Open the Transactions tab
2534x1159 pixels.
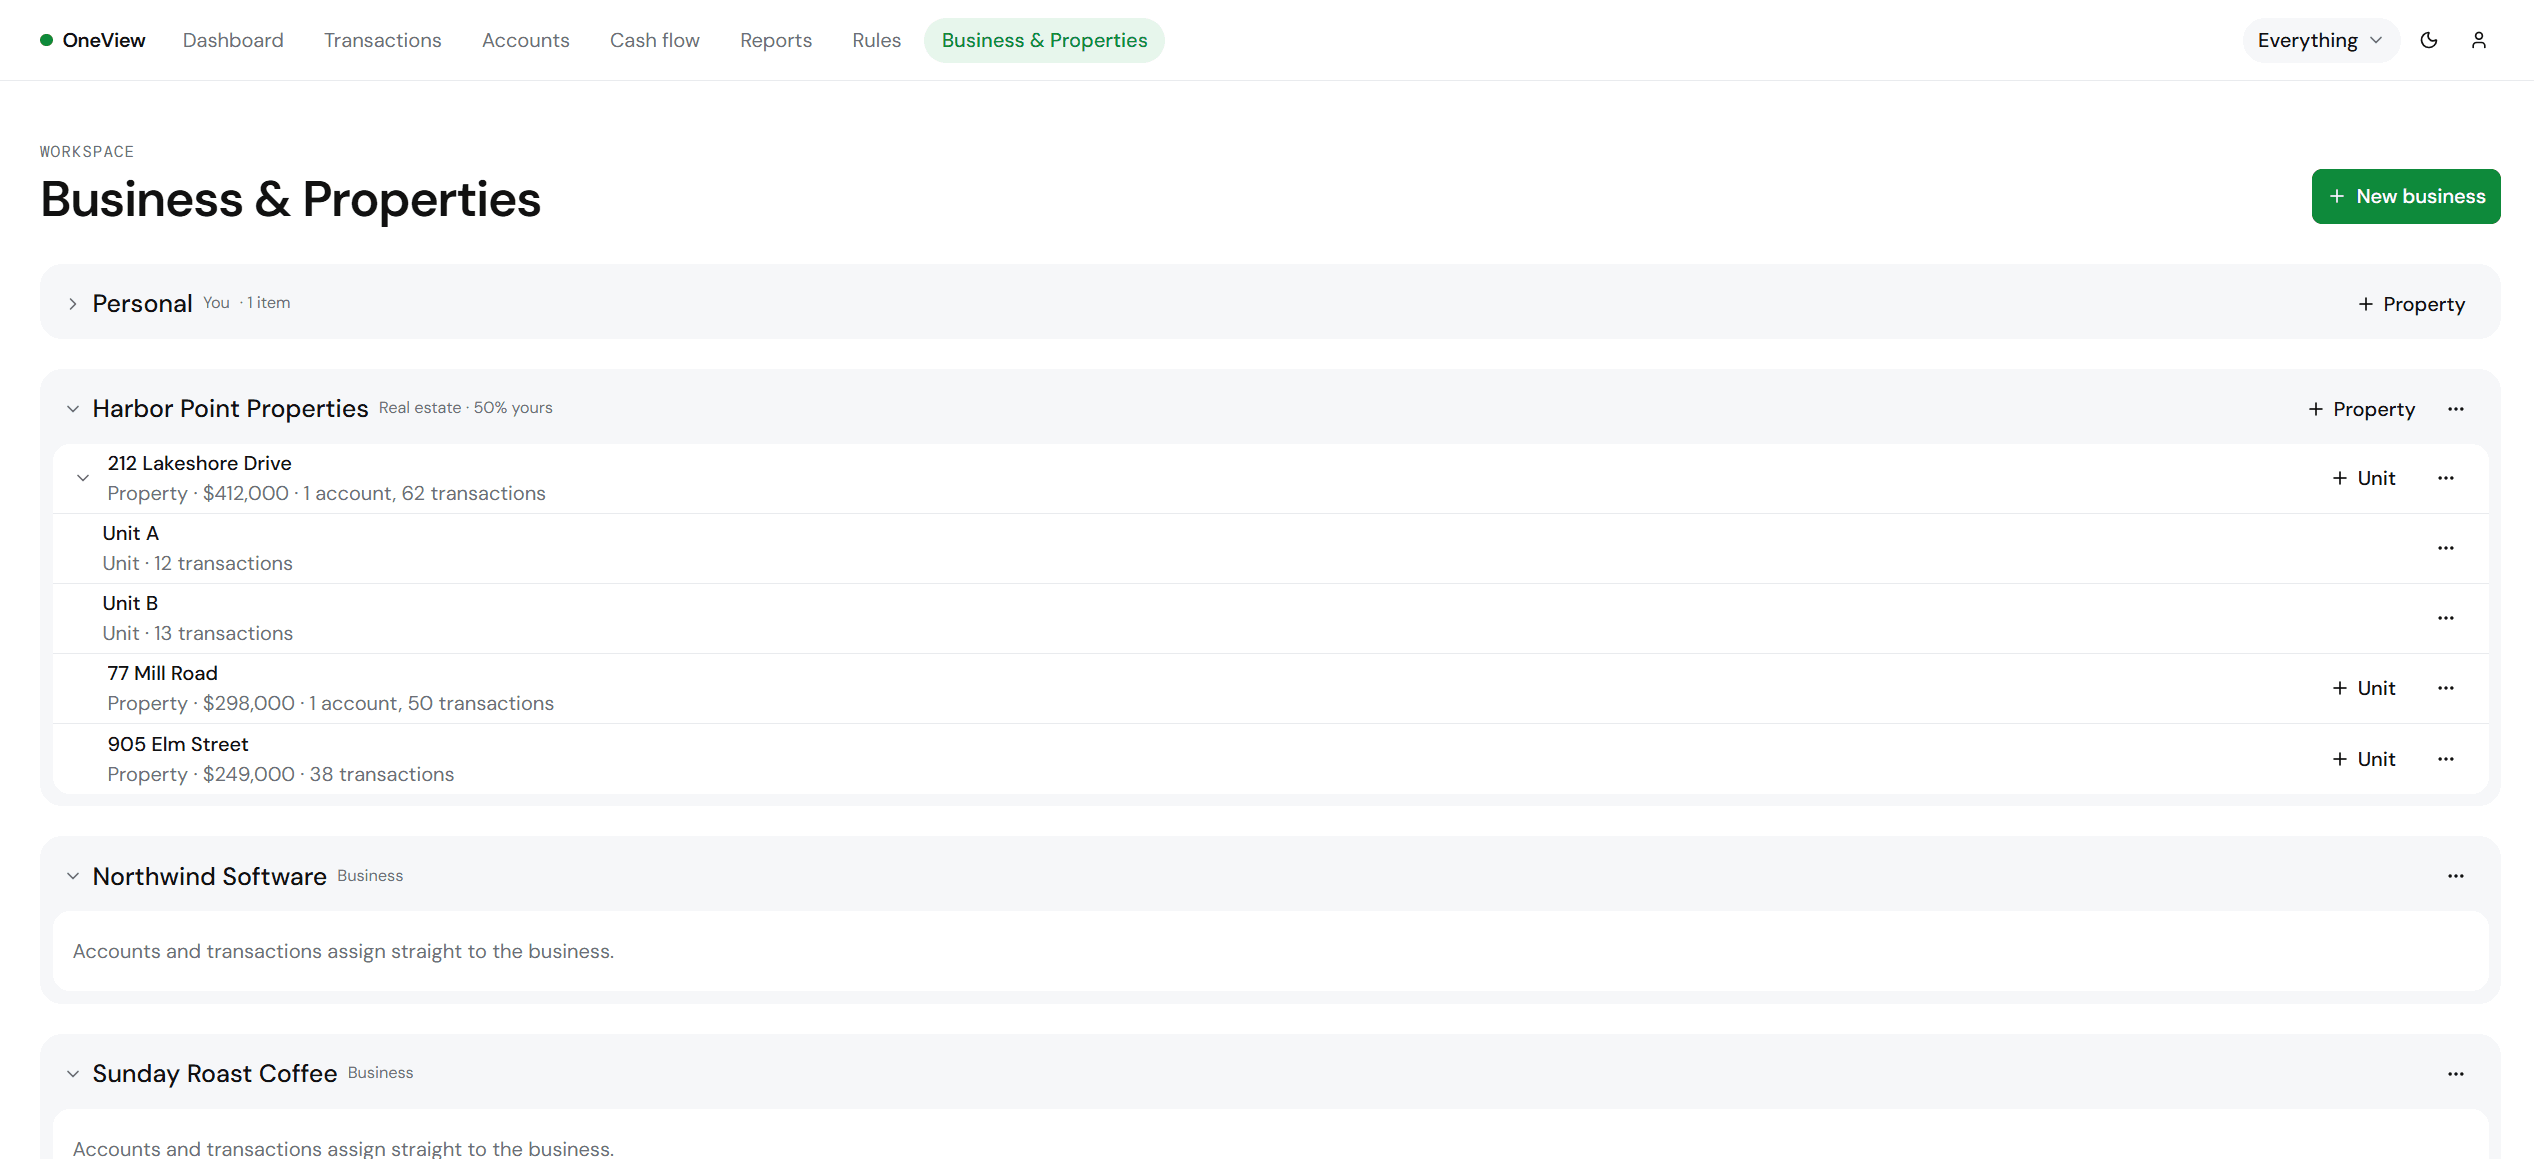(382, 40)
